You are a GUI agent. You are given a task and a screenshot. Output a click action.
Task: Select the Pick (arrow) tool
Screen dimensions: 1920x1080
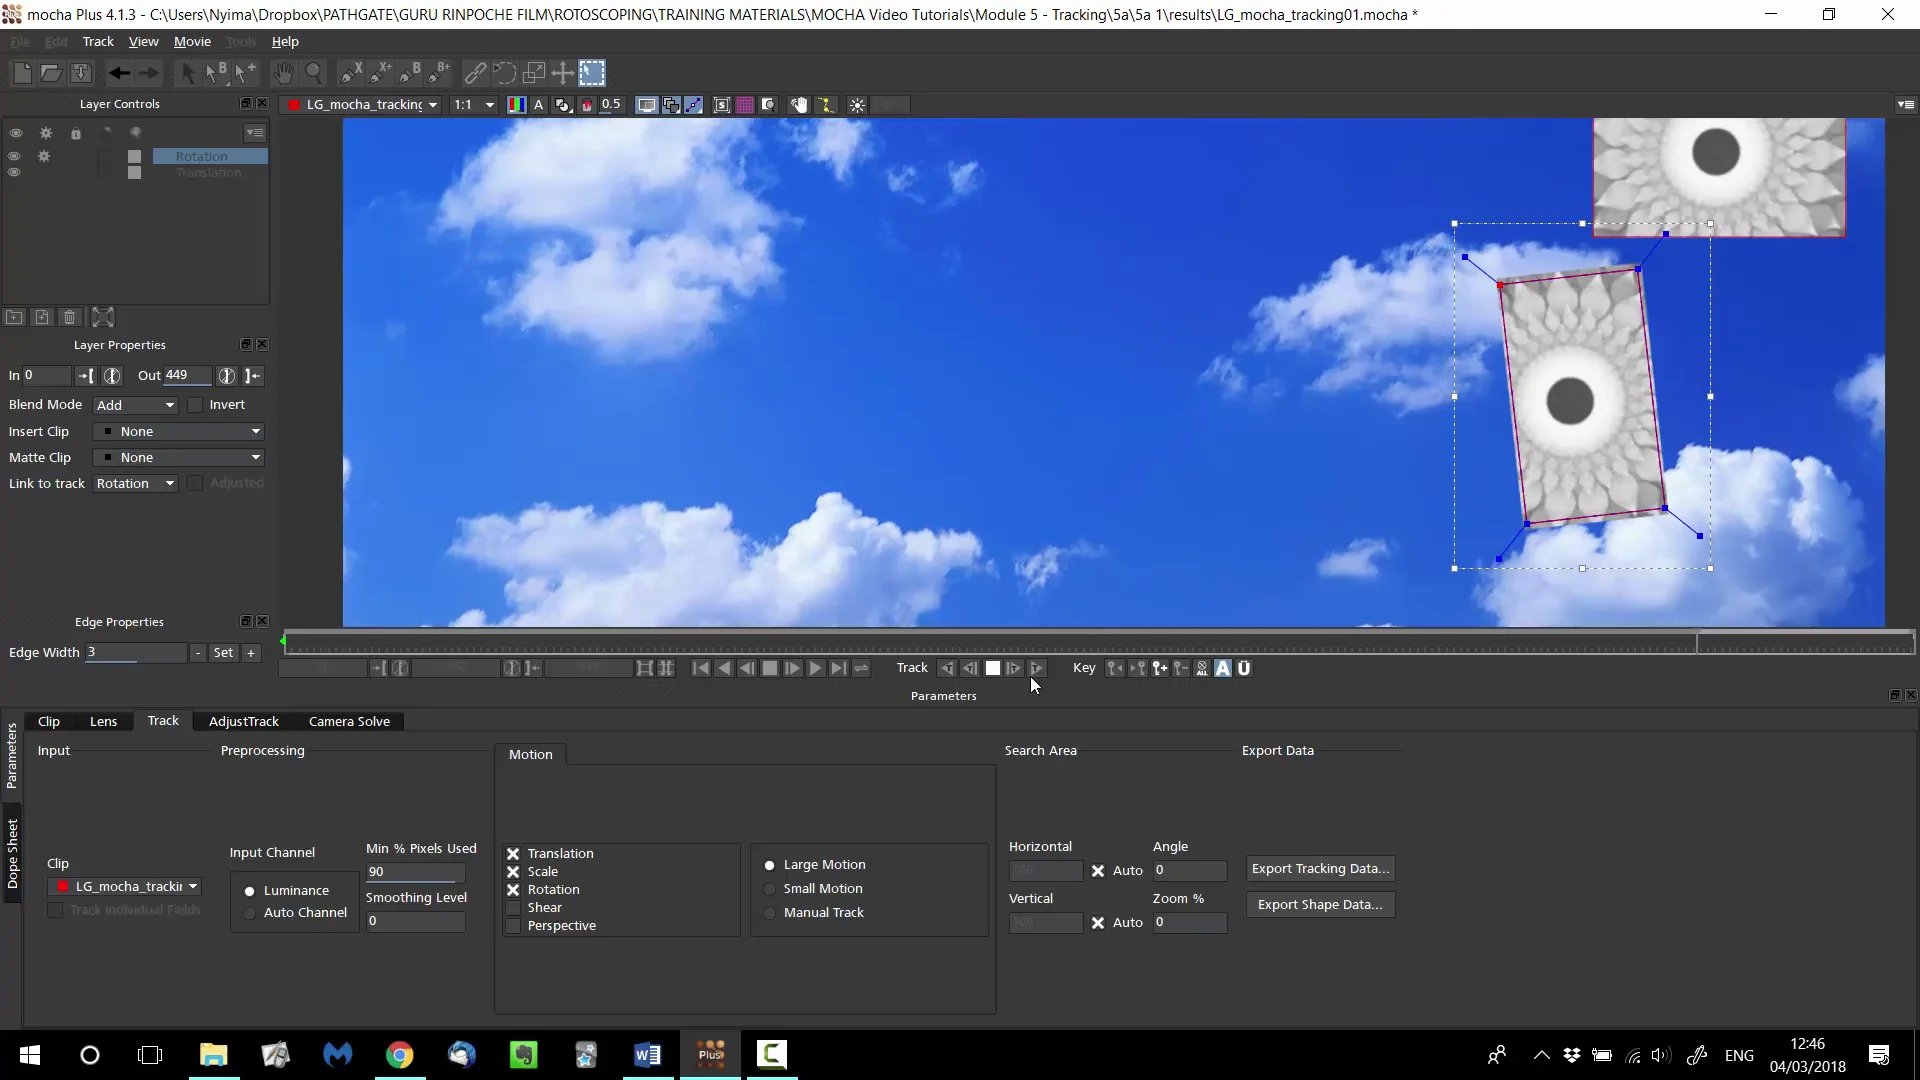187,73
